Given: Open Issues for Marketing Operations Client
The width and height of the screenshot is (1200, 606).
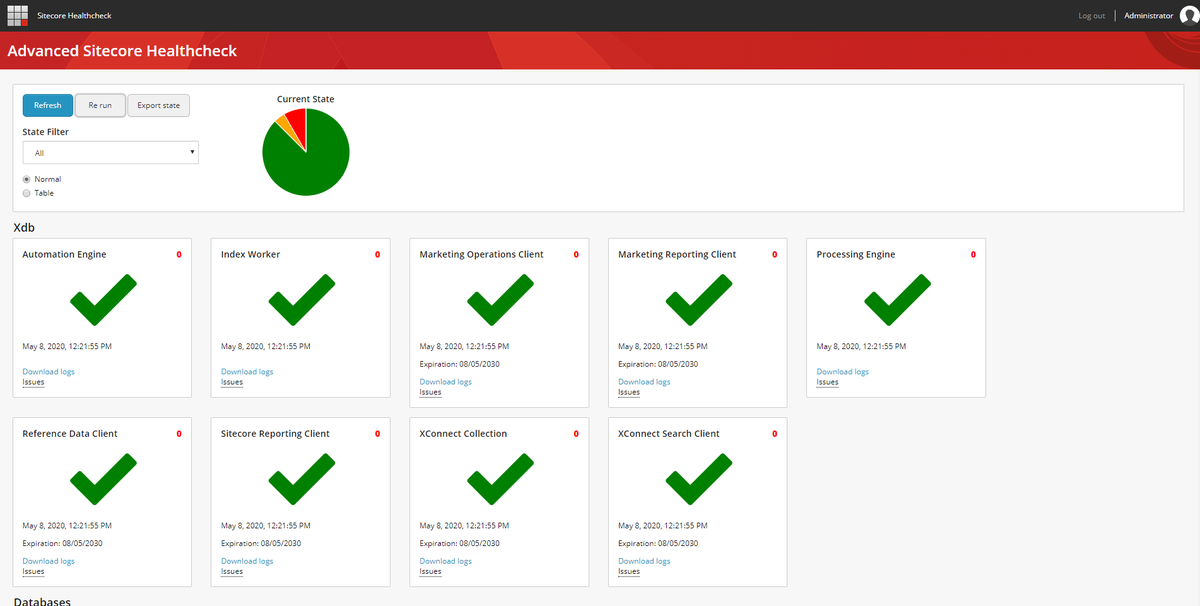Looking at the screenshot, I should (430, 392).
